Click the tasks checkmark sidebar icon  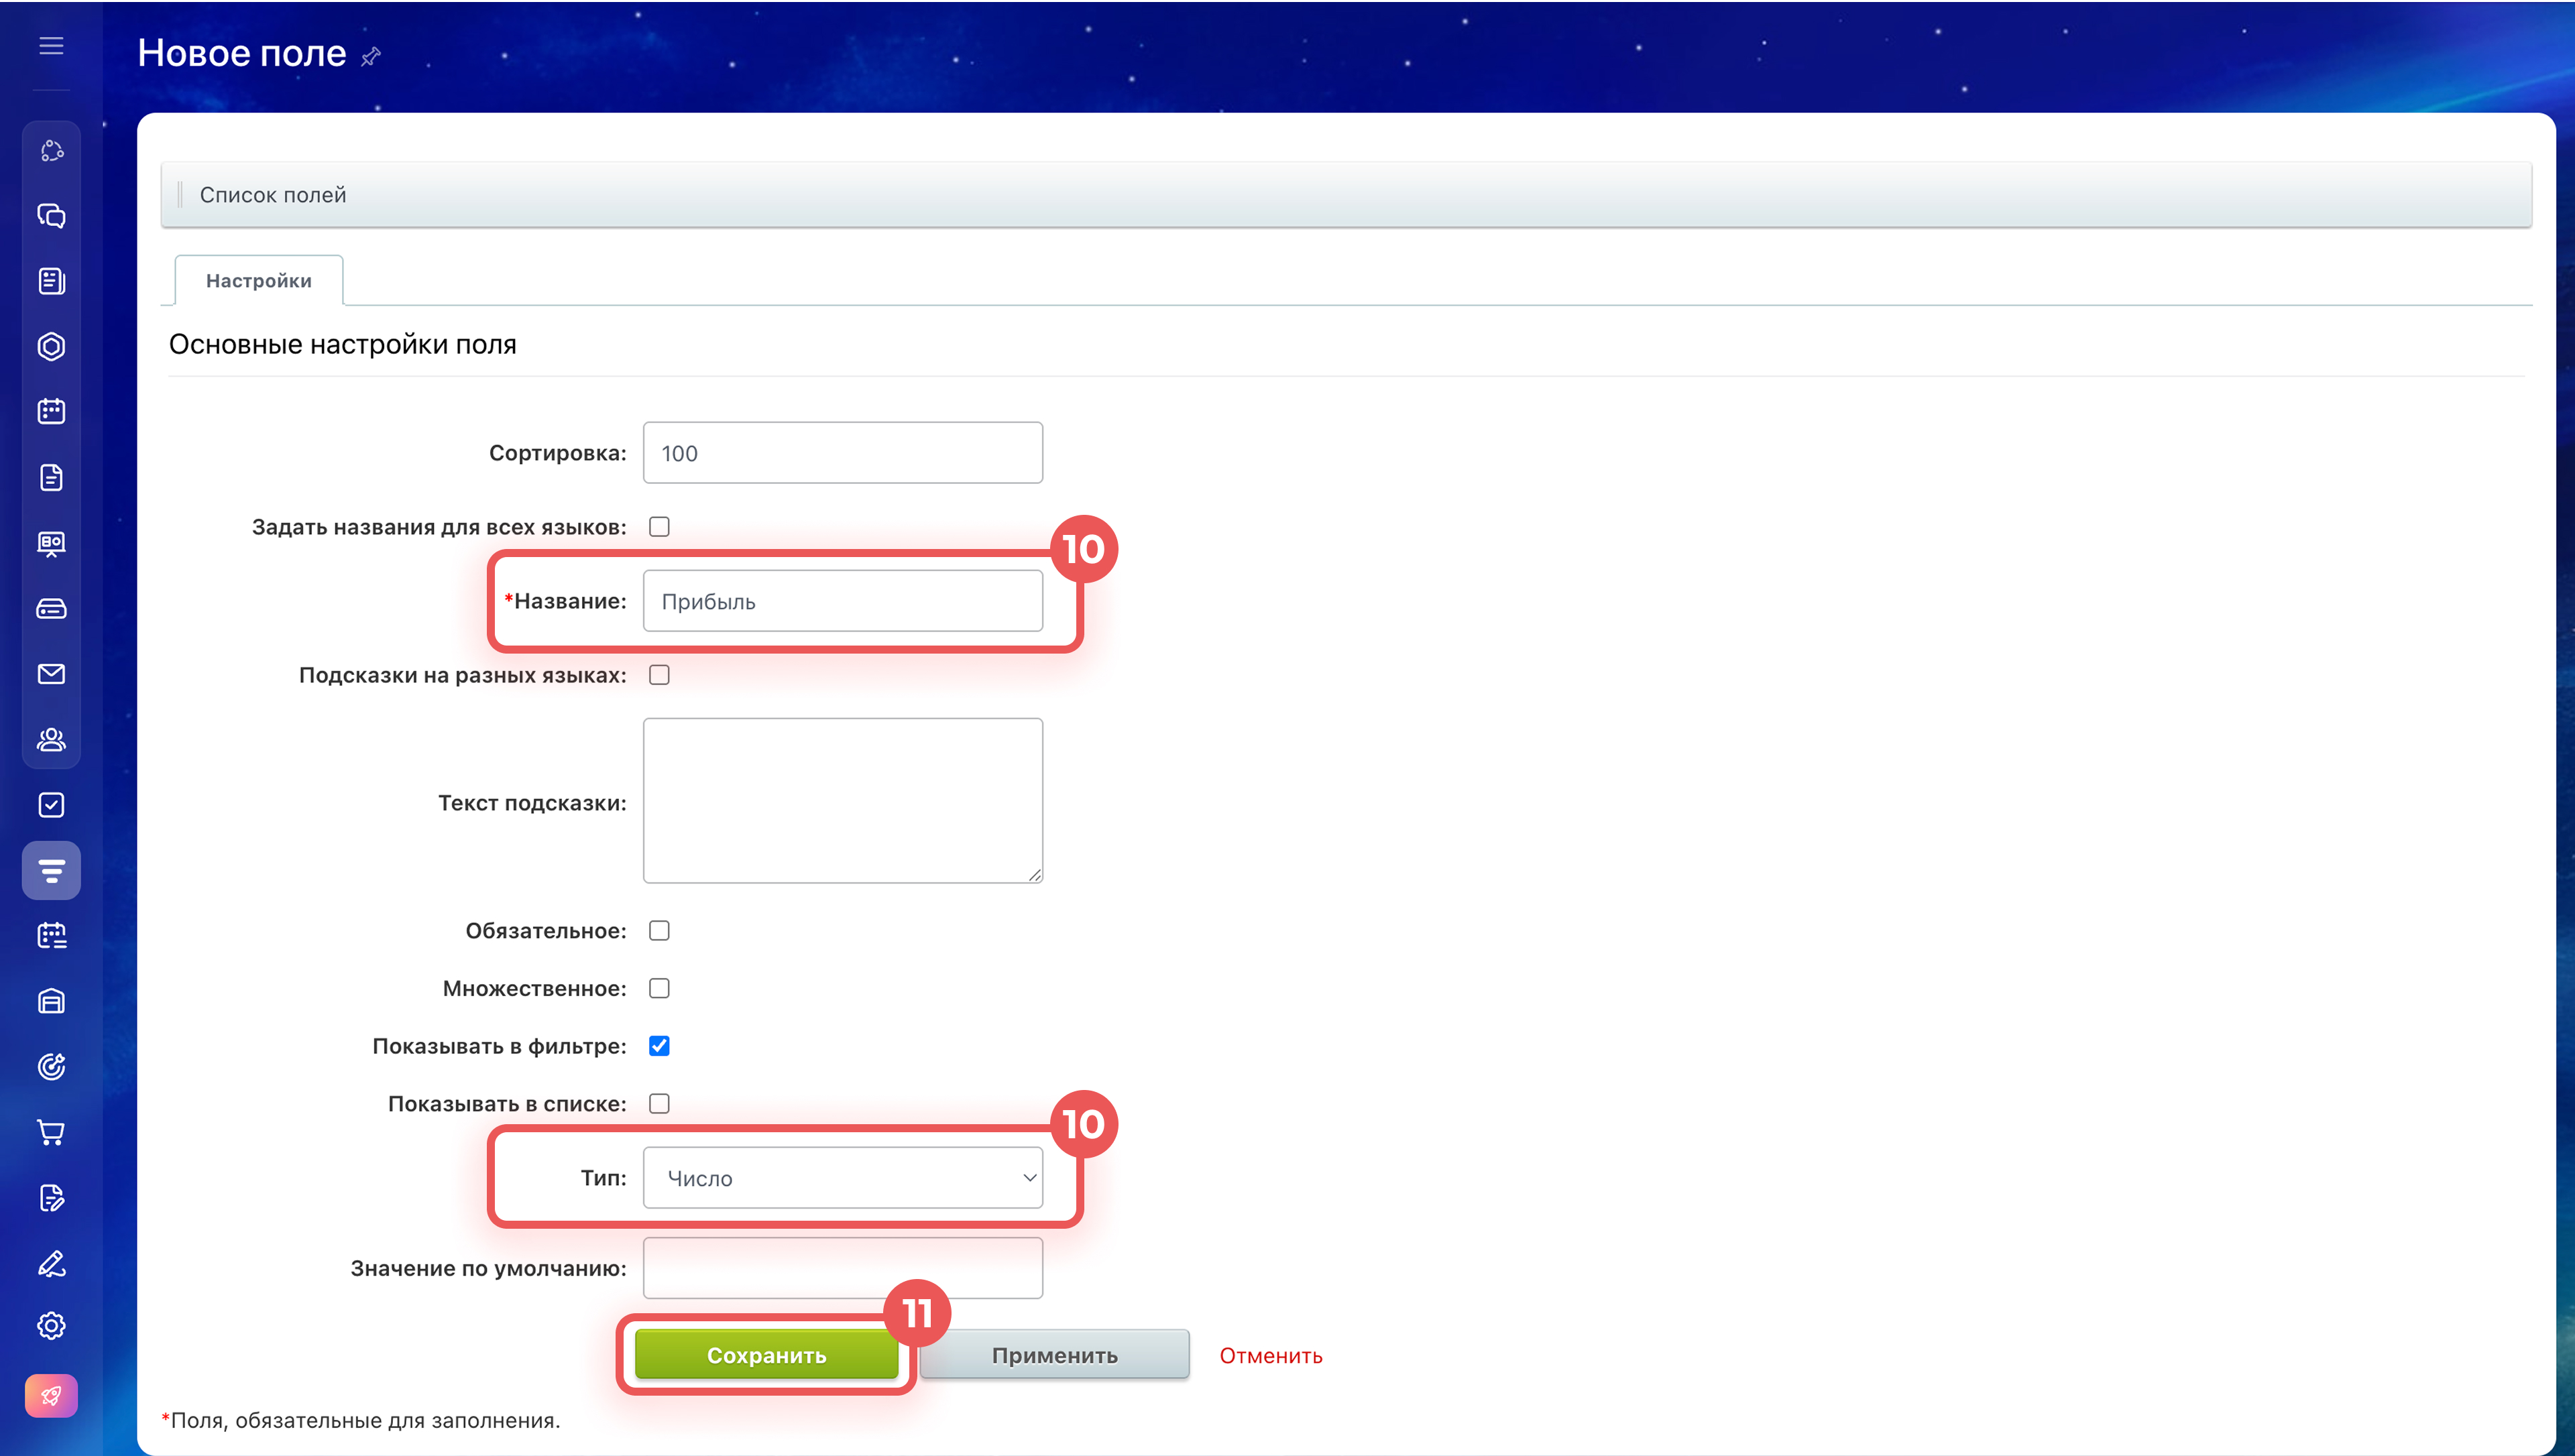pos(51,805)
